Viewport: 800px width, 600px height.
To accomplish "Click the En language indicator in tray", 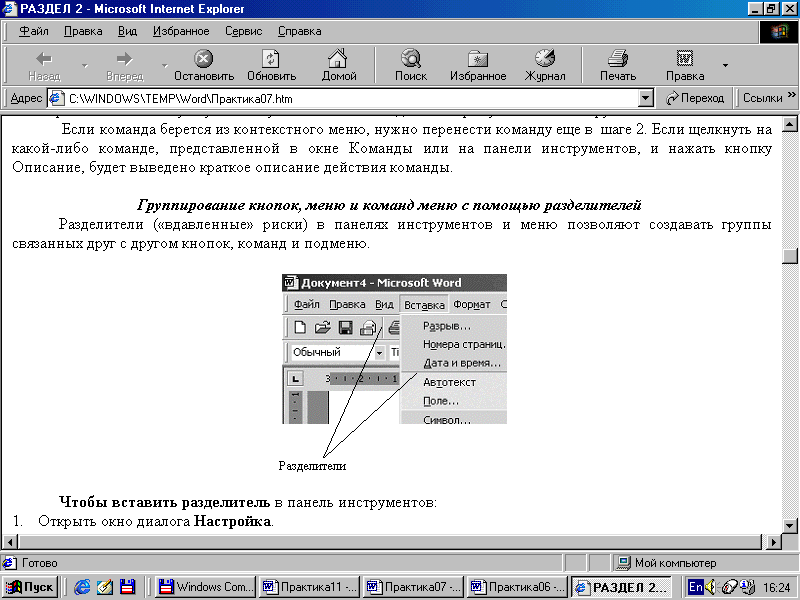I will point(695,587).
